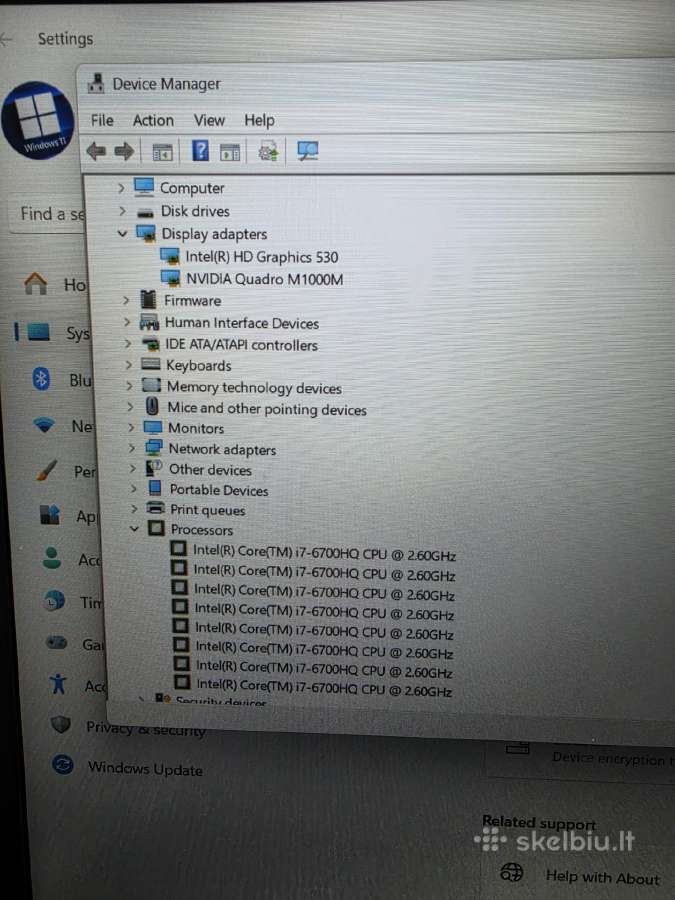Click the Privacy & security shield icon
The width and height of the screenshot is (675, 900).
pos(60,724)
